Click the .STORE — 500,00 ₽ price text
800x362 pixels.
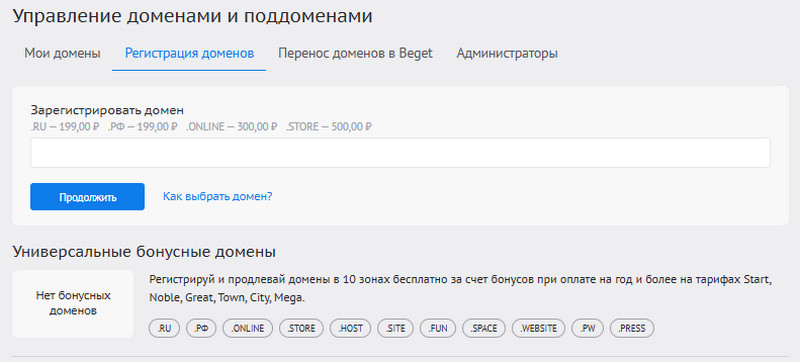click(x=329, y=126)
